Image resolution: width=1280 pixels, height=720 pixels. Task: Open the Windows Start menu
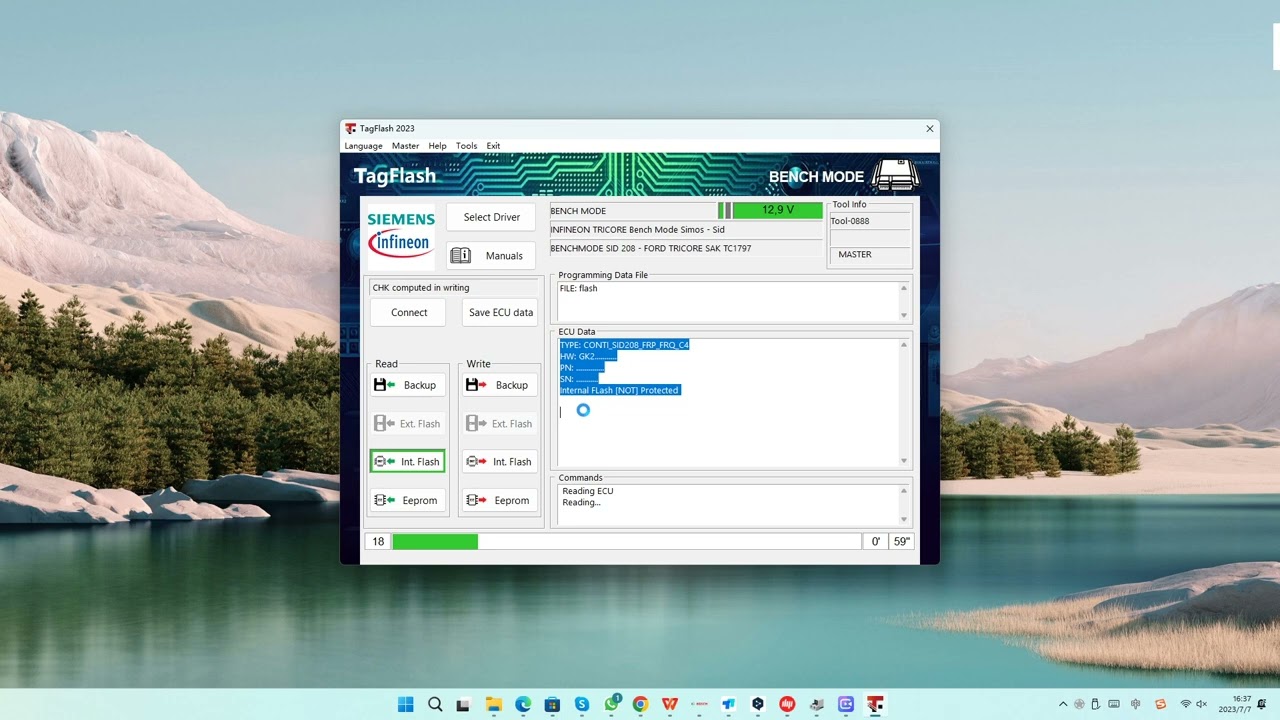406,704
